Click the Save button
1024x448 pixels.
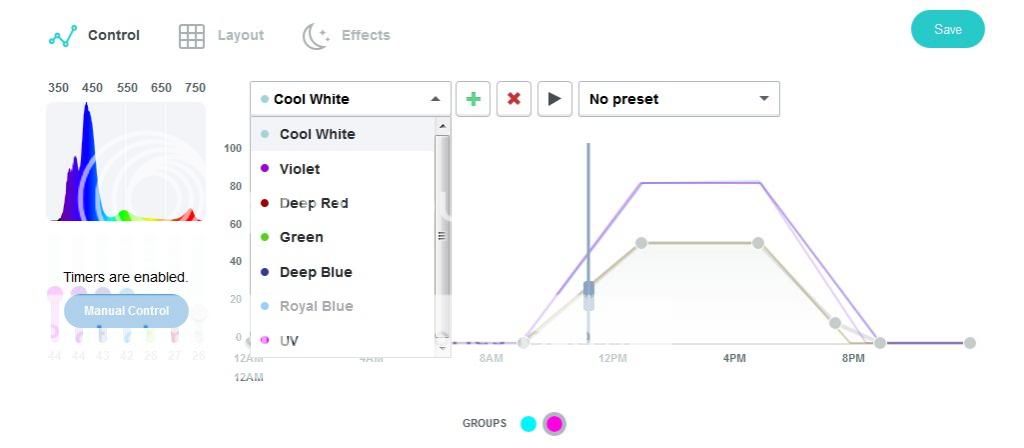(x=947, y=30)
